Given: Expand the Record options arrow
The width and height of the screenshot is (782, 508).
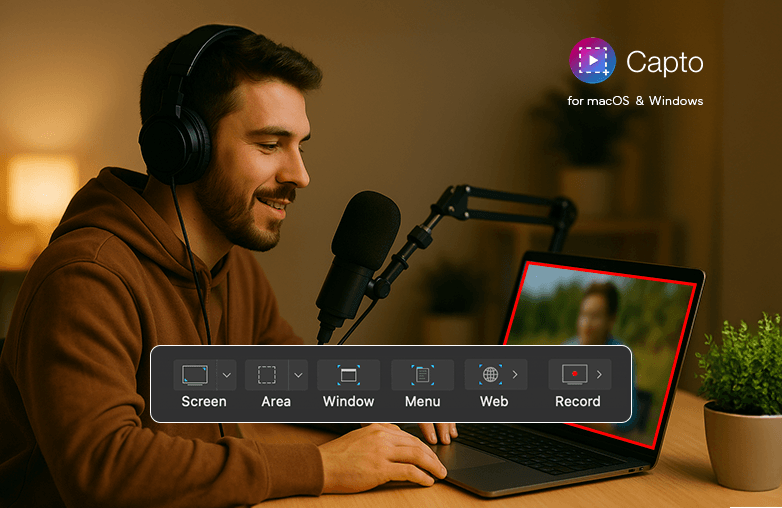Looking at the screenshot, I should (599, 374).
